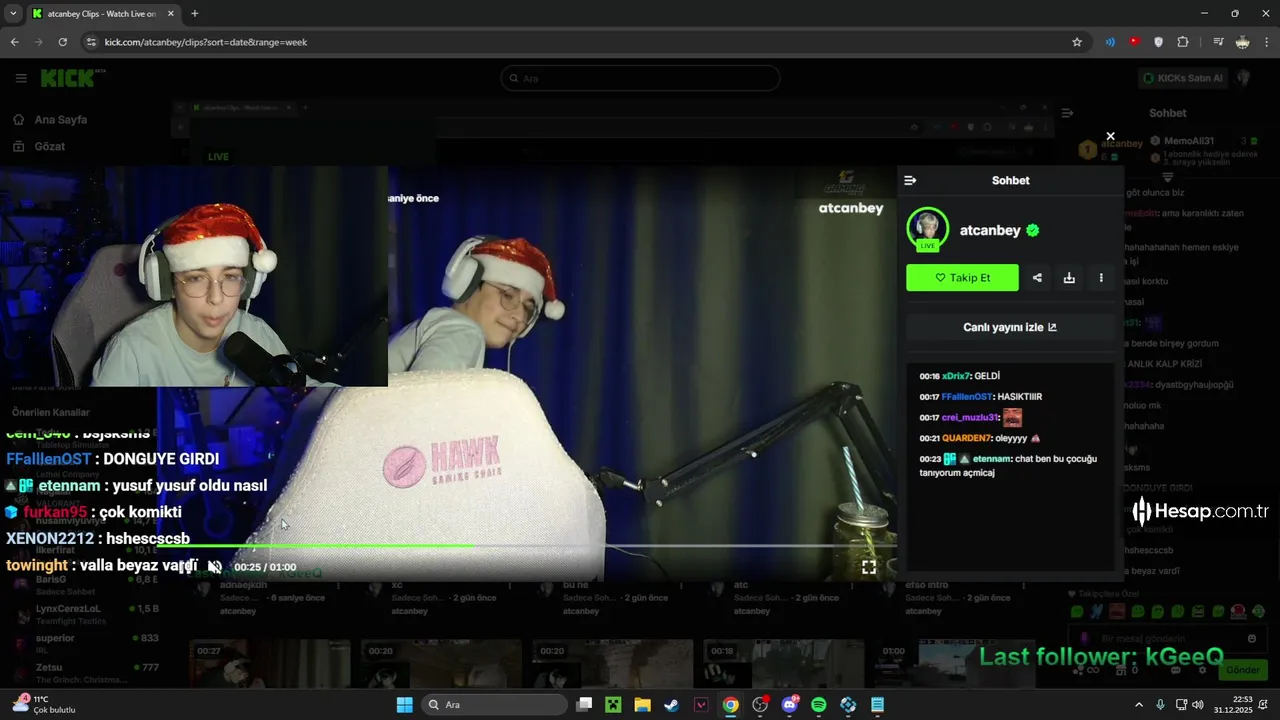Unmute the clip player volume
The image size is (1280, 720).
[x=214, y=567]
